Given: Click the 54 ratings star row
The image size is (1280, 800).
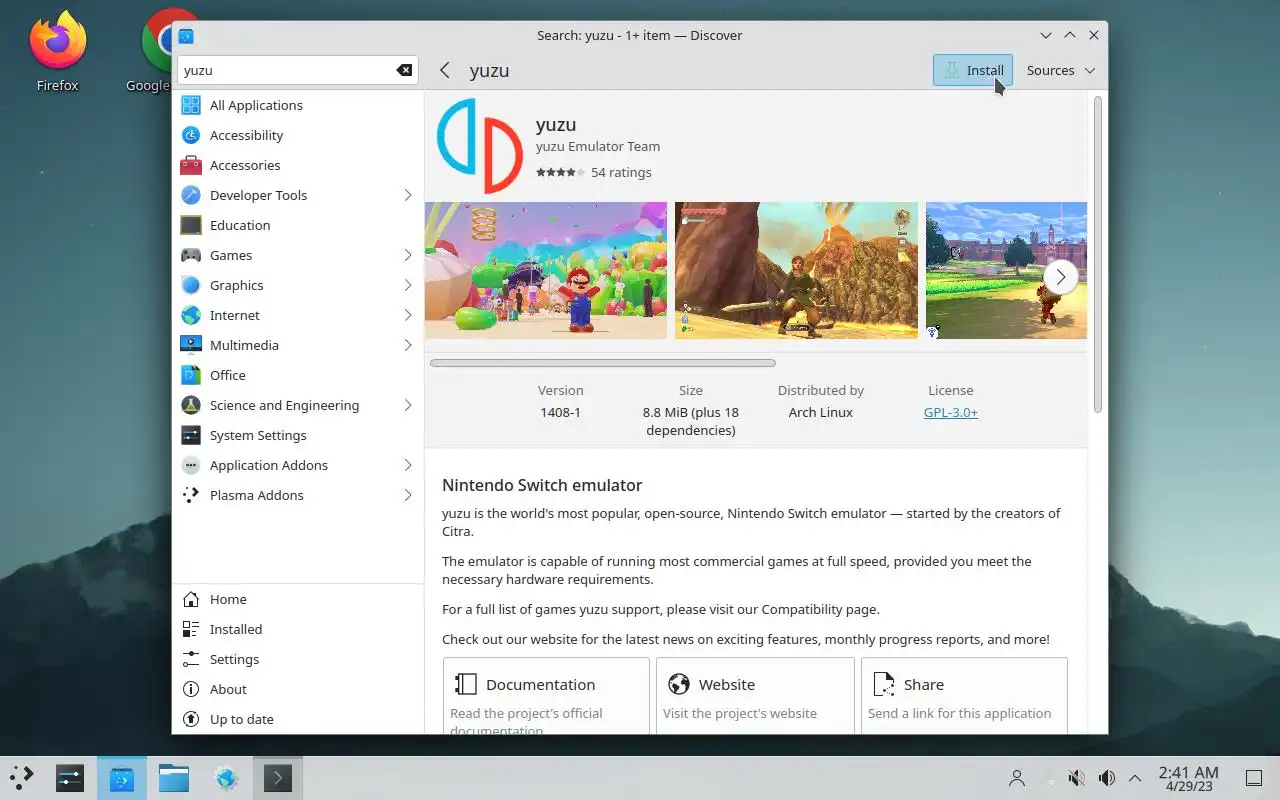Looking at the screenshot, I should click(593, 172).
